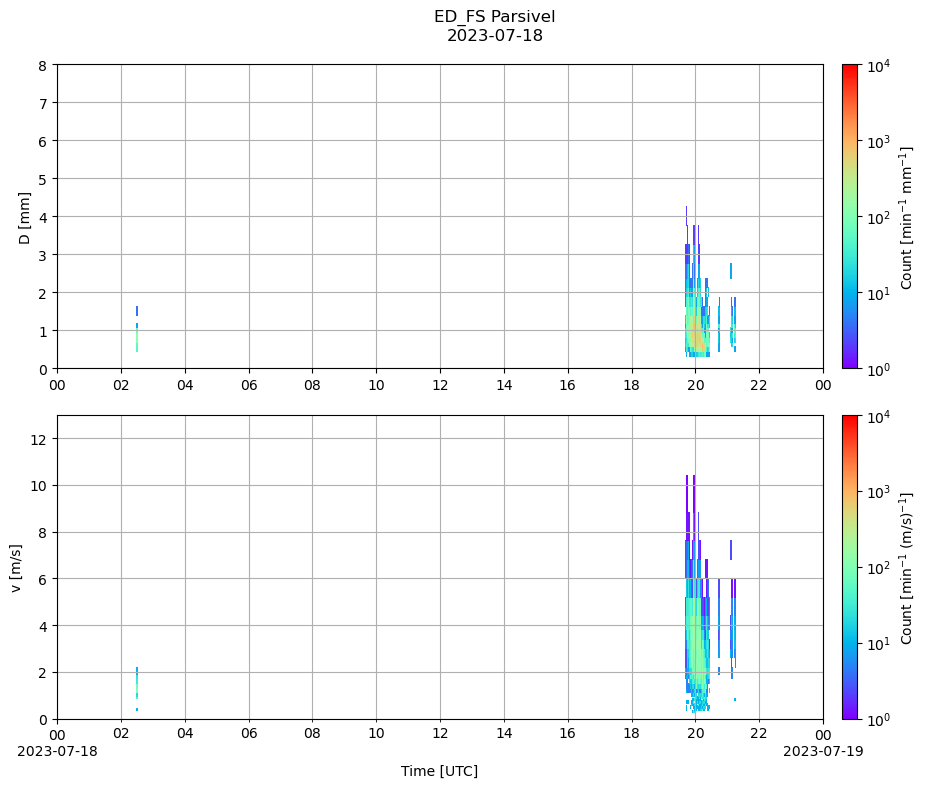
Task: Click time tick '20' under the D [mm] plot
Action: coord(696,385)
